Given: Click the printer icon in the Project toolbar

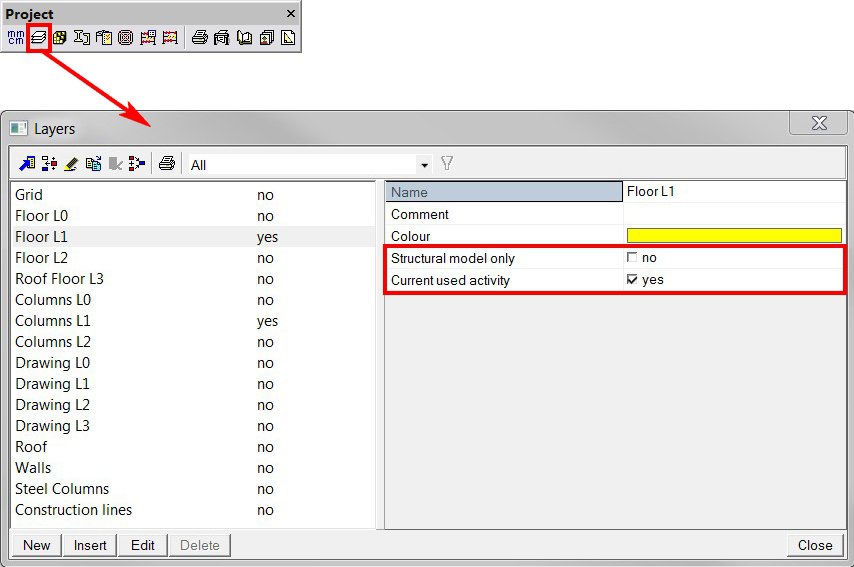Looking at the screenshot, I should [200, 38].
